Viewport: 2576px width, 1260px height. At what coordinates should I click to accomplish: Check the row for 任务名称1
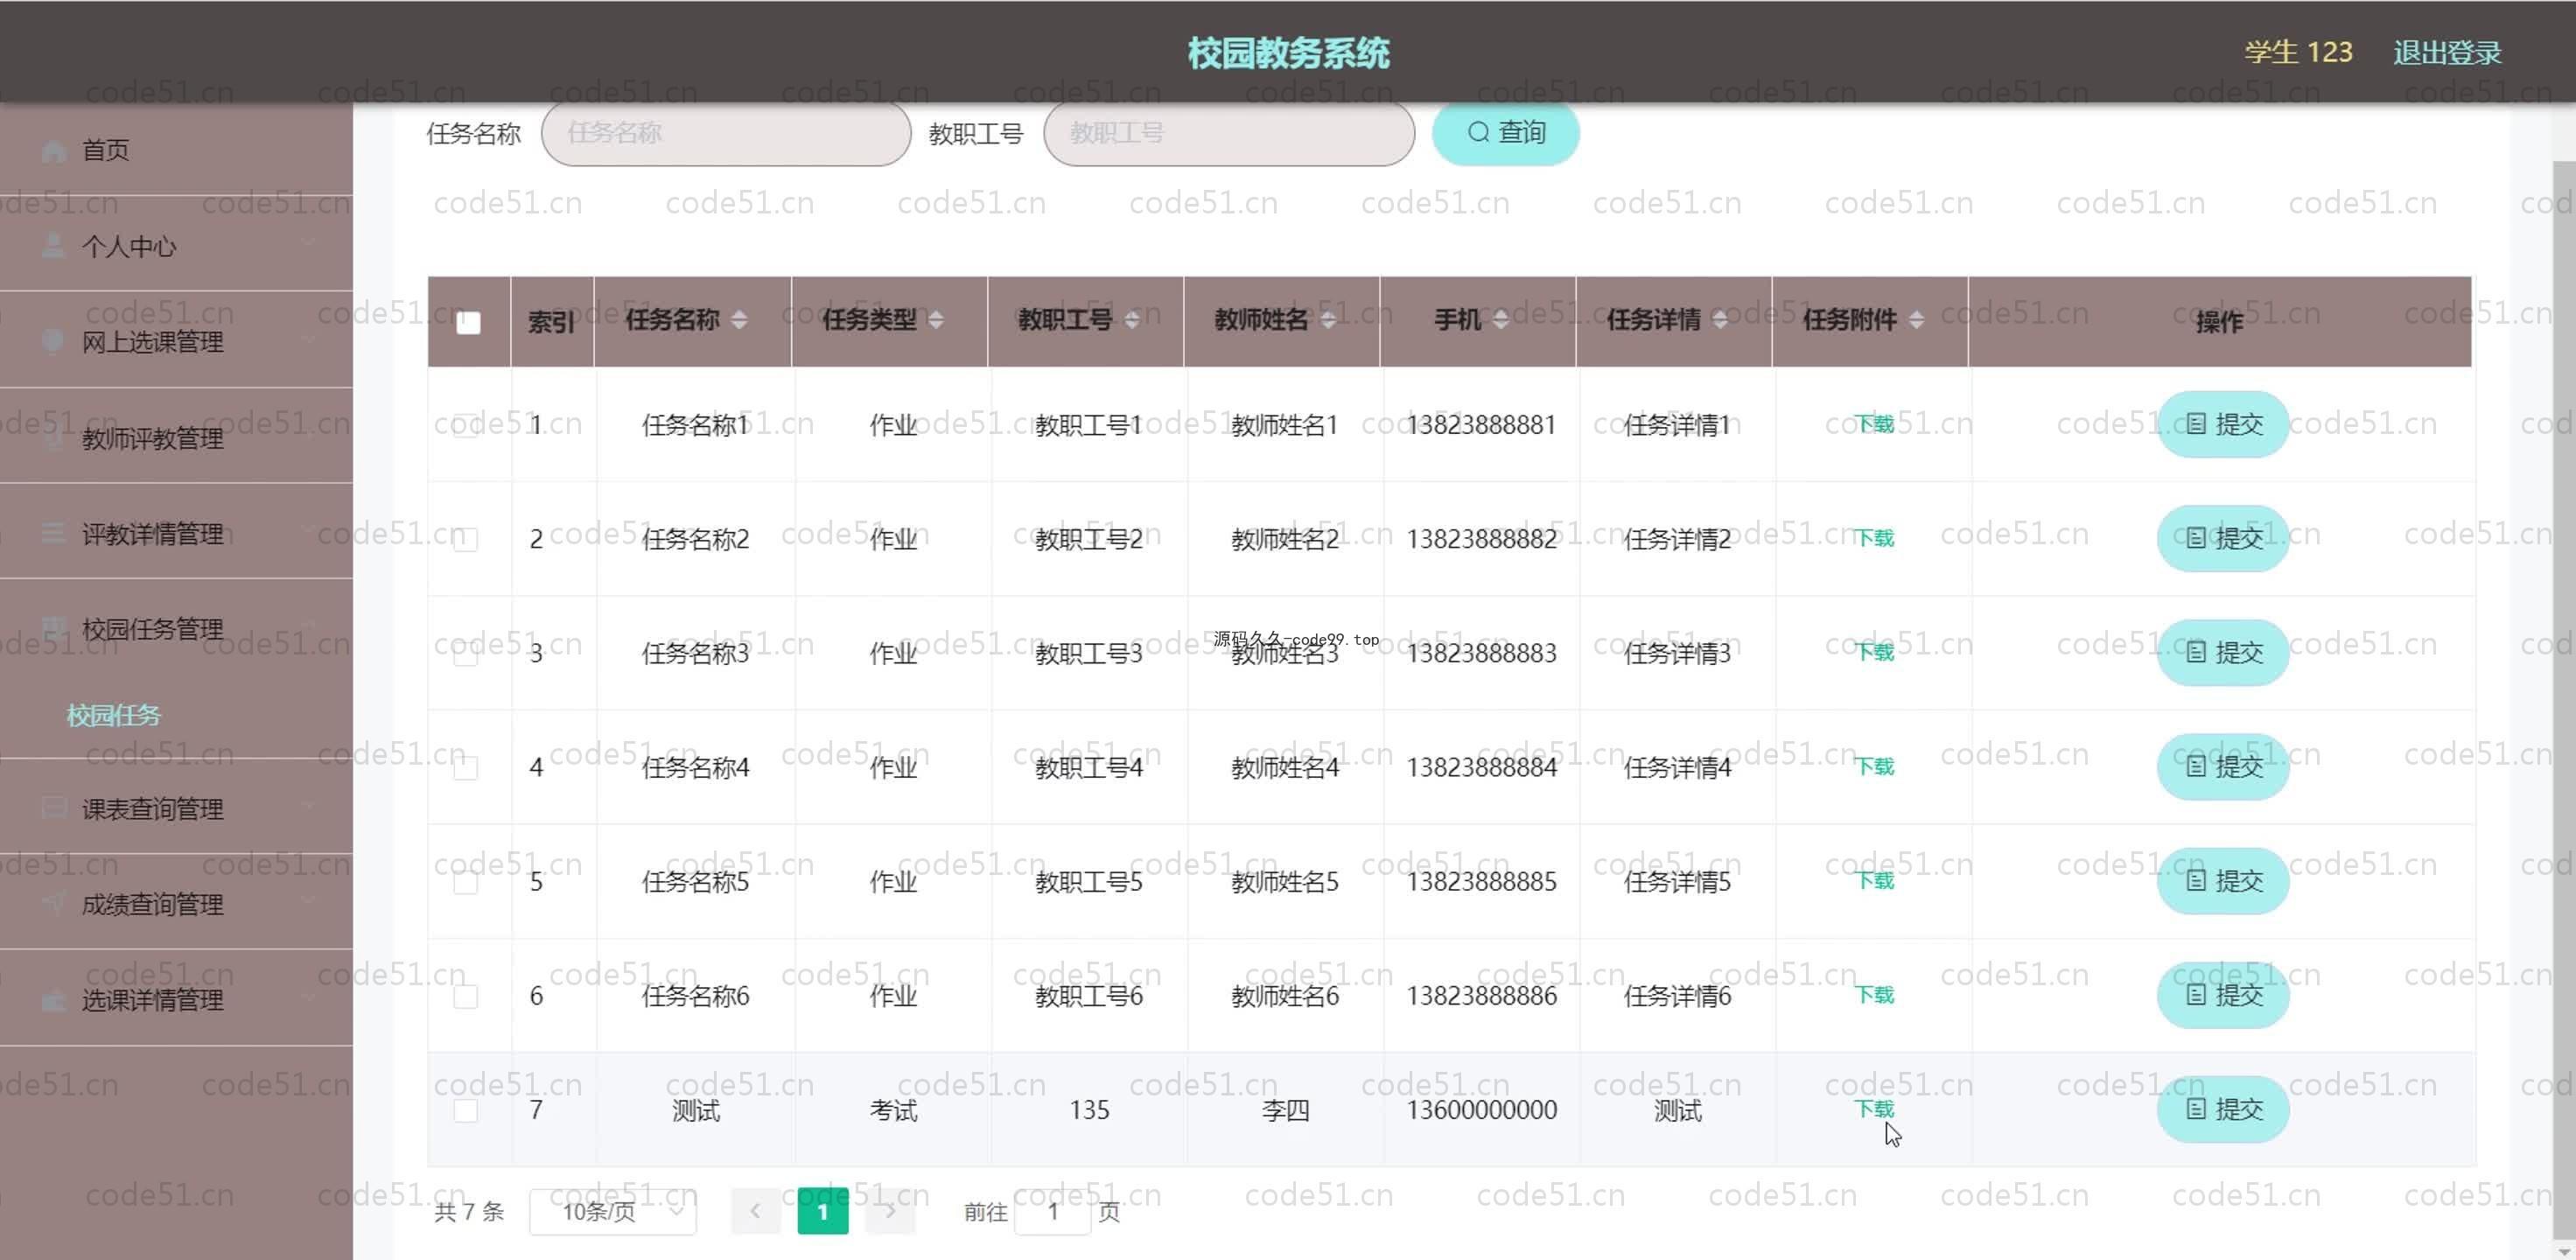point(465,425)
